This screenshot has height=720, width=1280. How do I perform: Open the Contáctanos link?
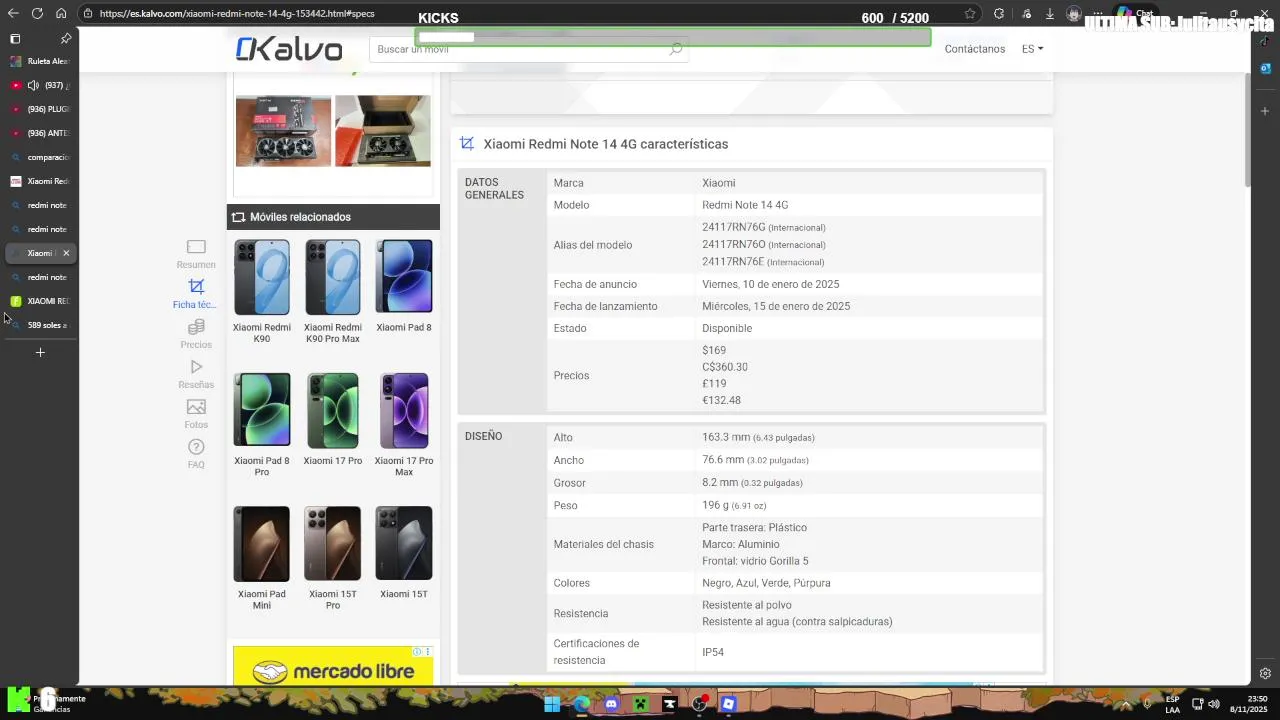click(x=974, y=49)
